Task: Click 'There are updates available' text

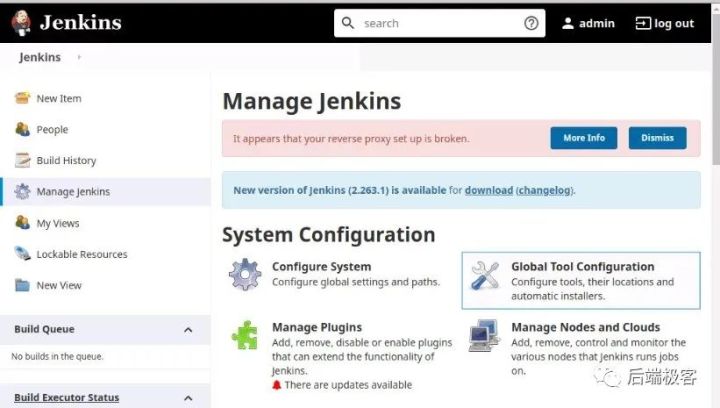Action: coord(348,385)
